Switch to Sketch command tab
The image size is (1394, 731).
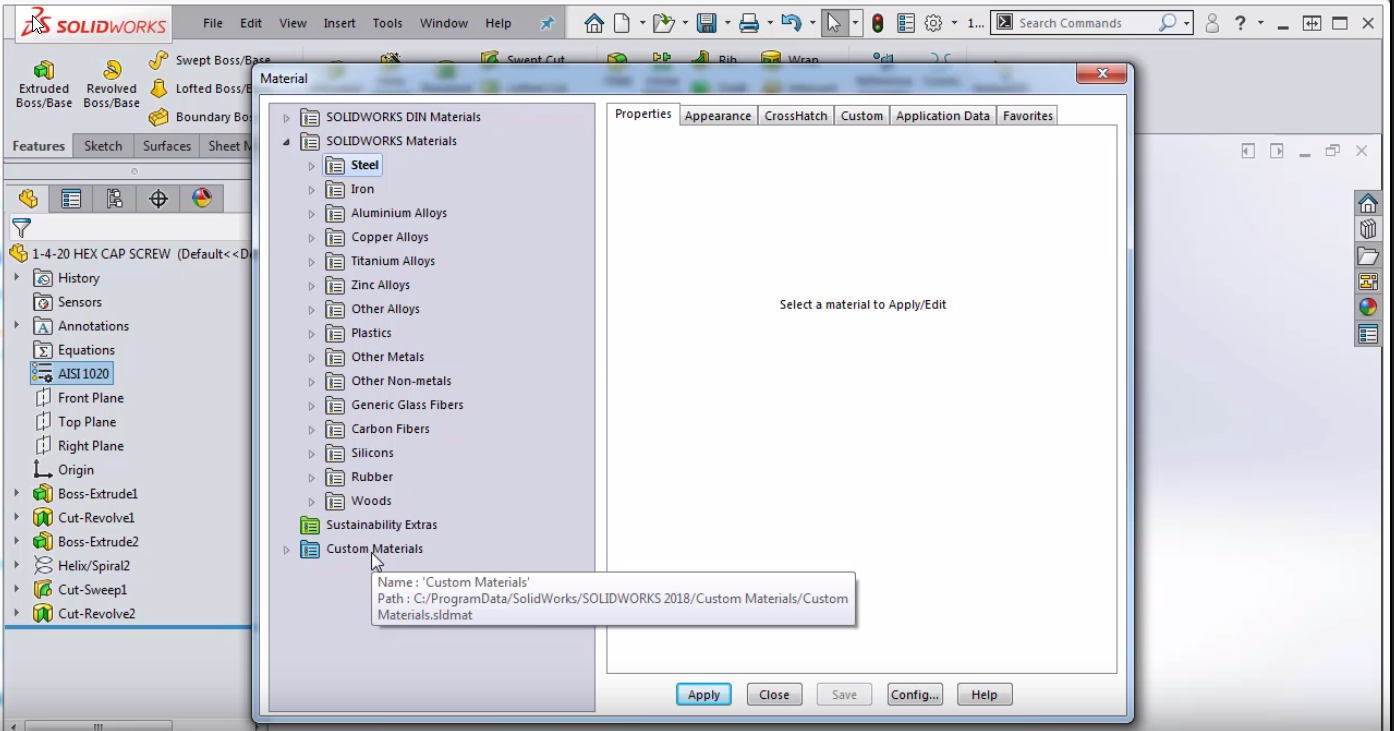coord(103,146)
